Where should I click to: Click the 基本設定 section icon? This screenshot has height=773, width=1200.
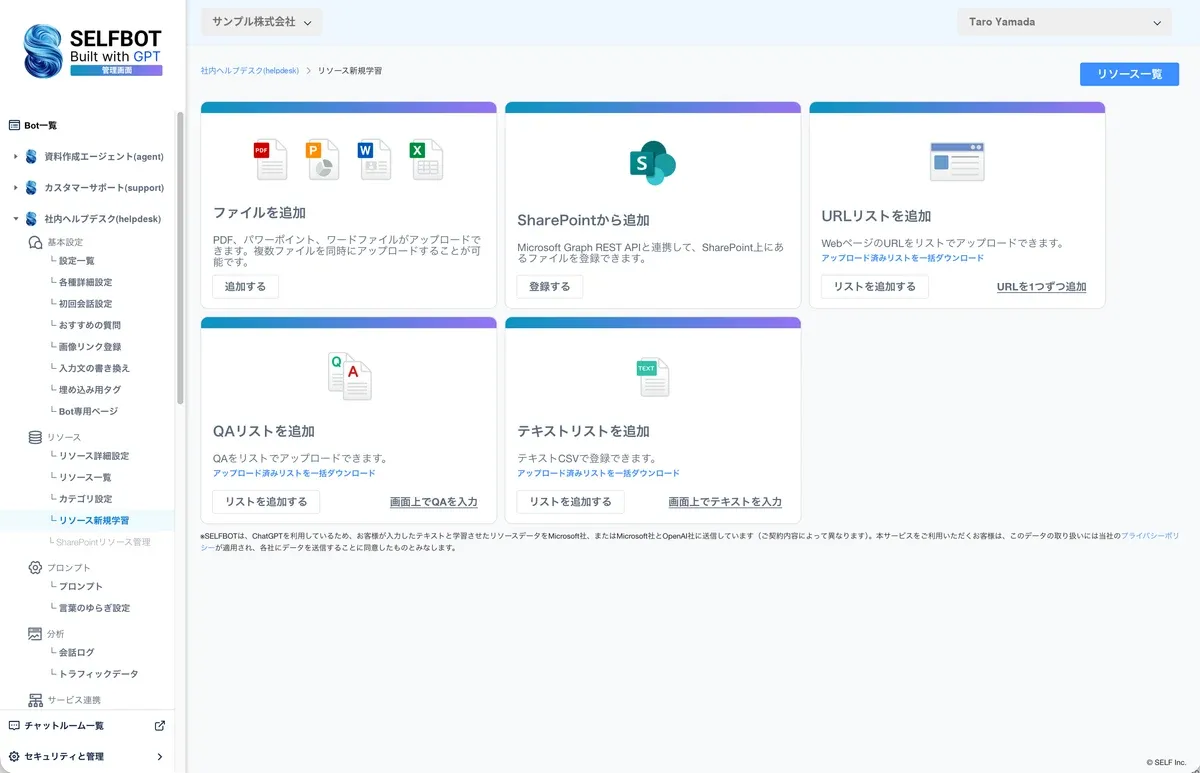tap(35, 243)
